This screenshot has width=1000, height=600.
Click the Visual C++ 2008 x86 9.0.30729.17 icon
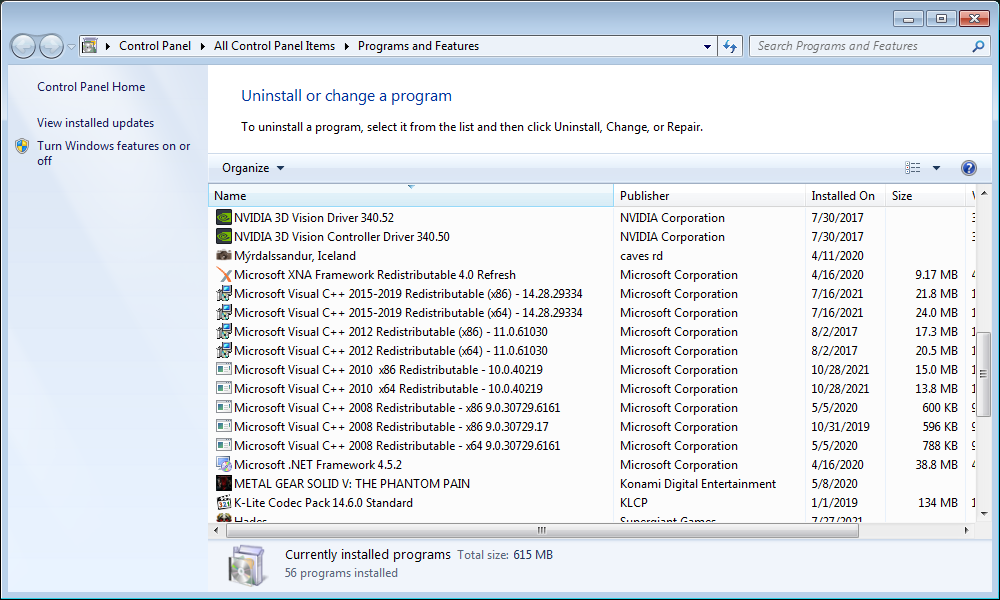click(x=223, y=427)
